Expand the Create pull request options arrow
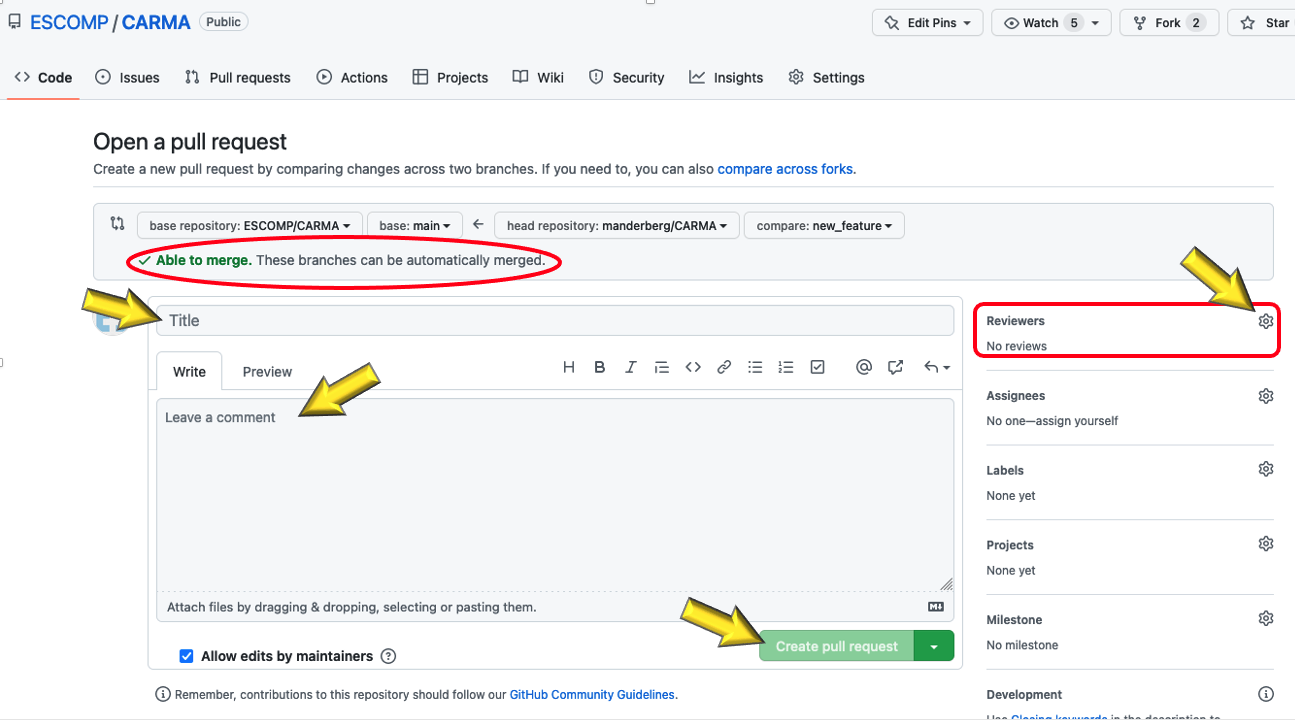 pyautogui.click(x=934, y=646)
